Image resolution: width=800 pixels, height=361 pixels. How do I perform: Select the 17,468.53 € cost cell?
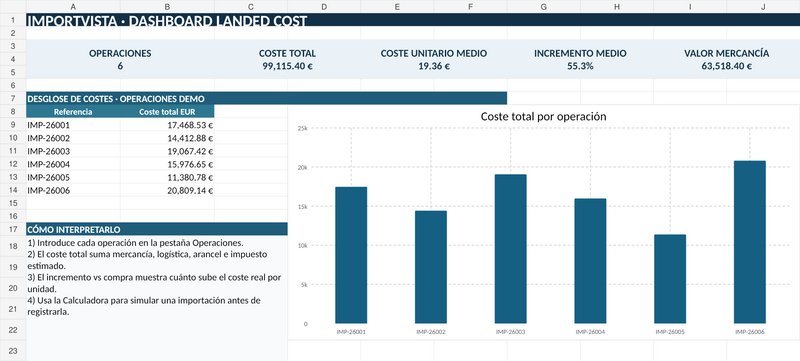click(167, 124)
